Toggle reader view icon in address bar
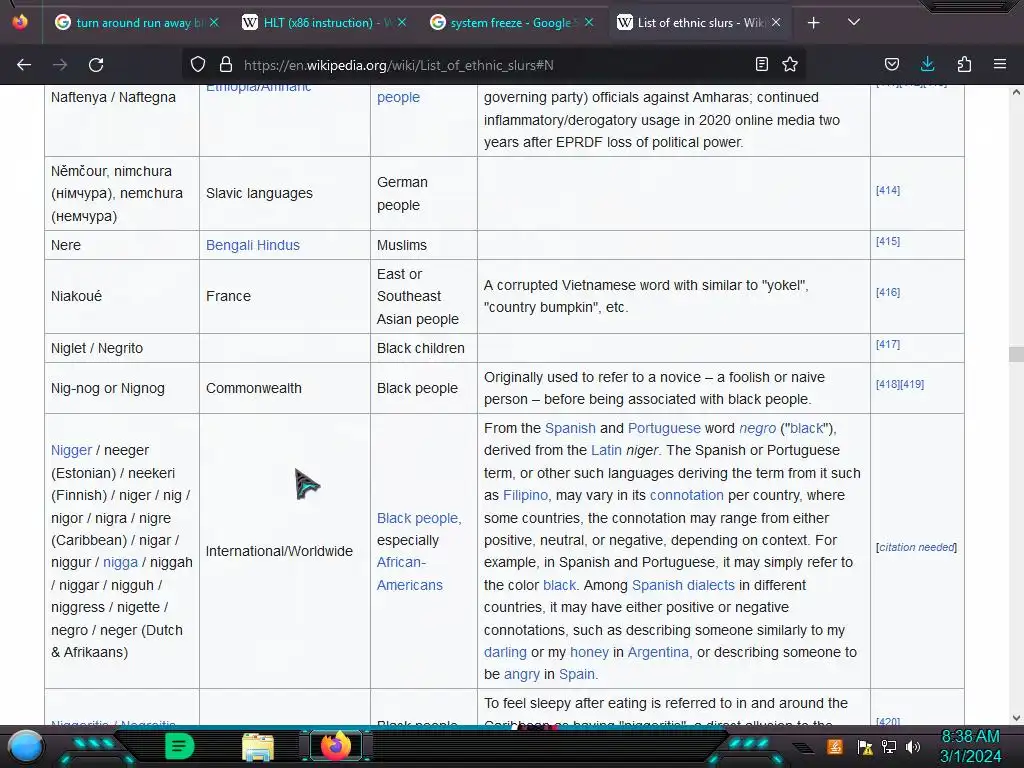Viewport: 1024px width, 768px height. tap(761, 64)
